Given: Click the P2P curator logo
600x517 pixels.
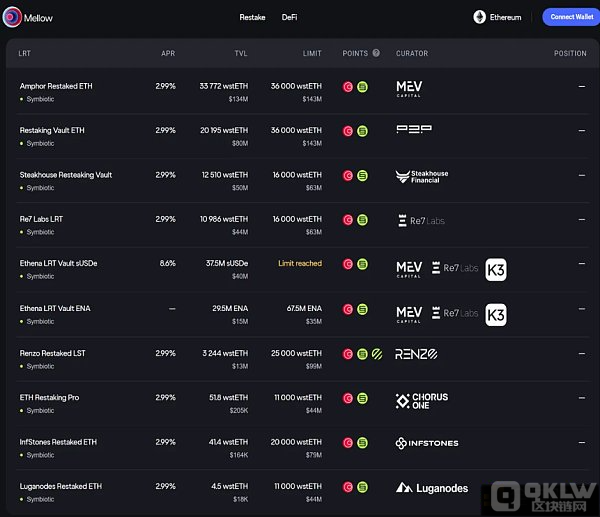Looking at the screenshot, I should tap(414, 130).
